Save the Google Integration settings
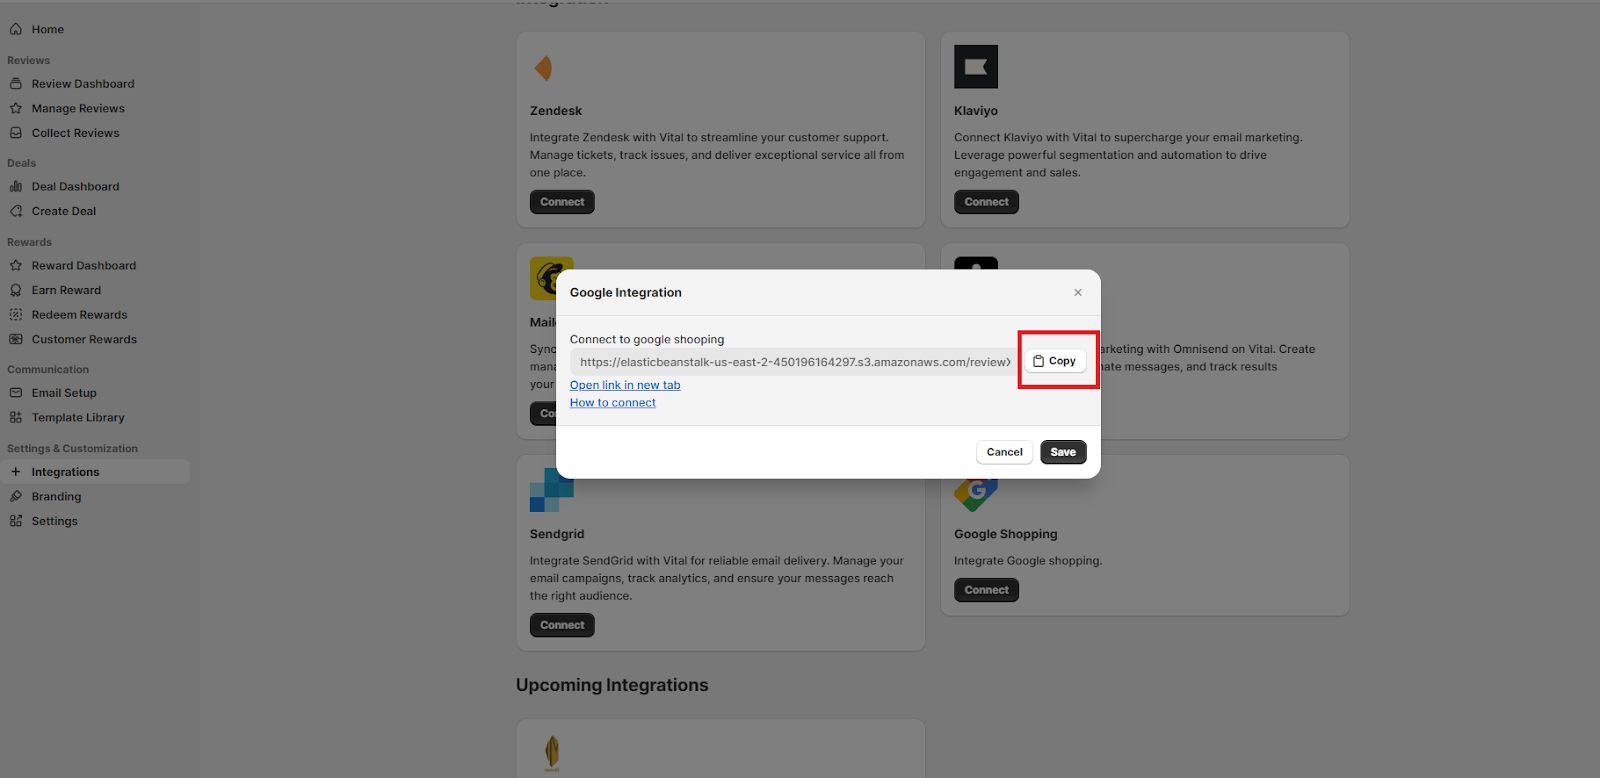The image size is (1600, 778). point(1063,452)
